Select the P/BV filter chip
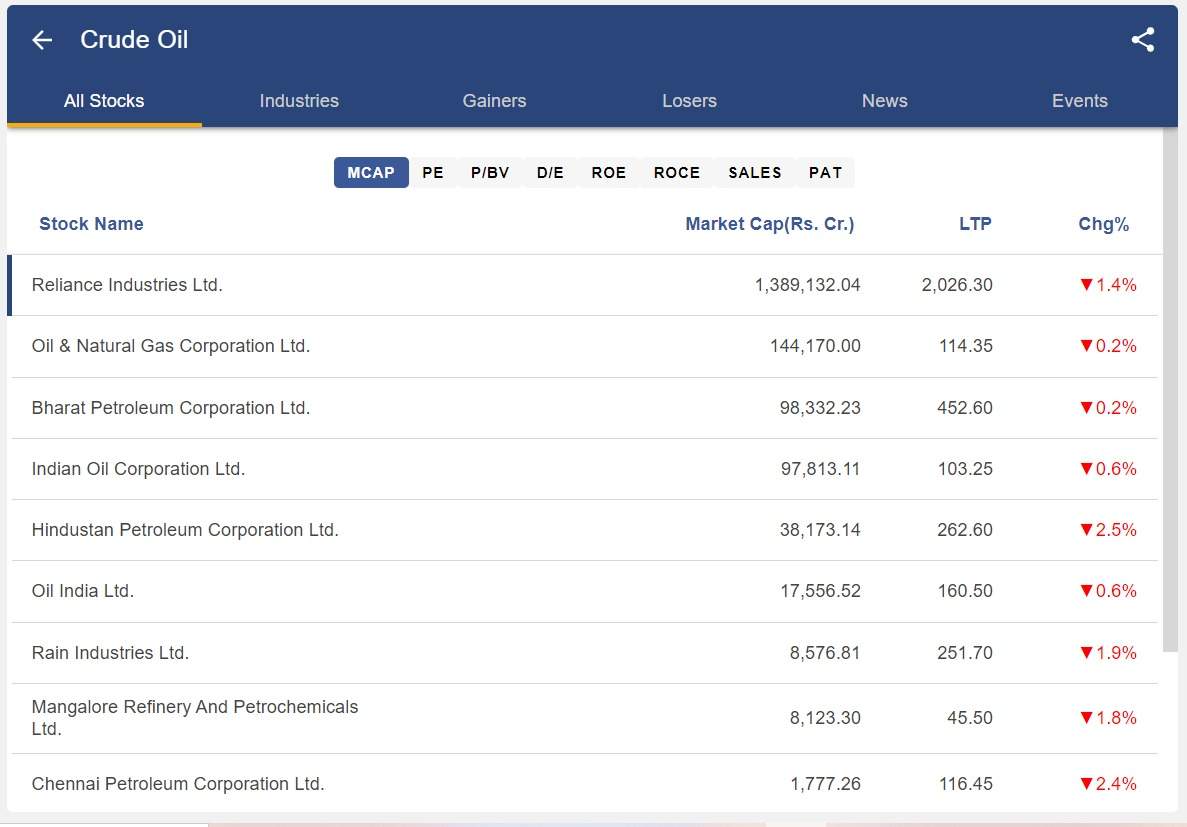Screen dimensions: 1187x827 [490, 172]
